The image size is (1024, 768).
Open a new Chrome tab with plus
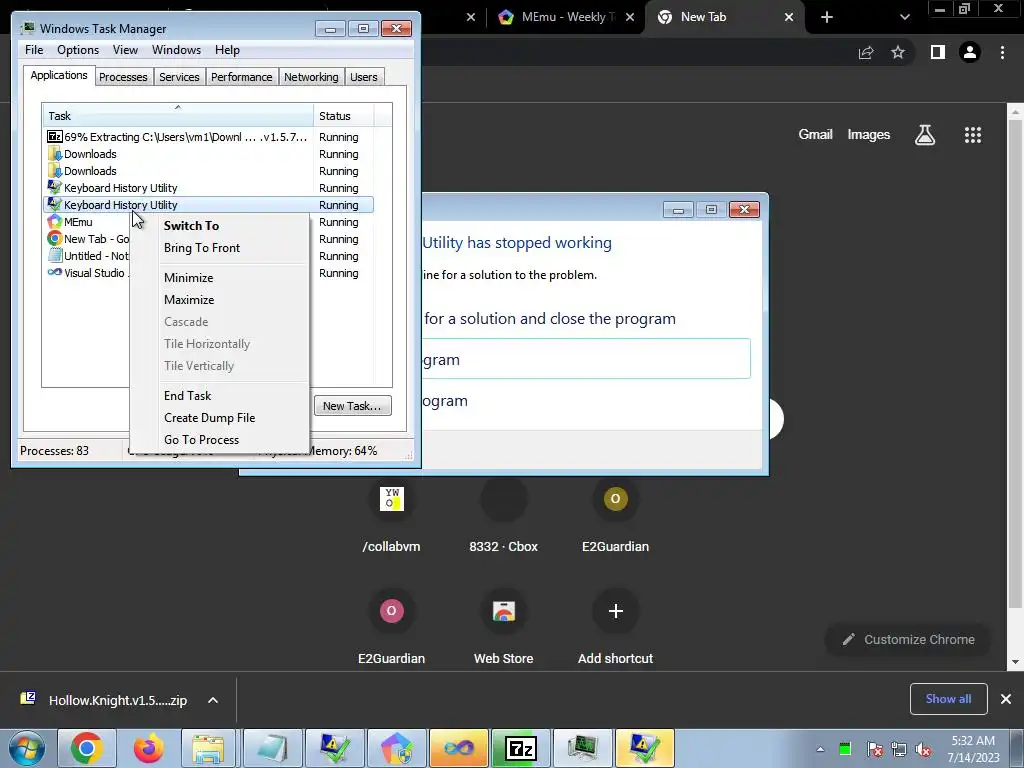pos(827,18)
